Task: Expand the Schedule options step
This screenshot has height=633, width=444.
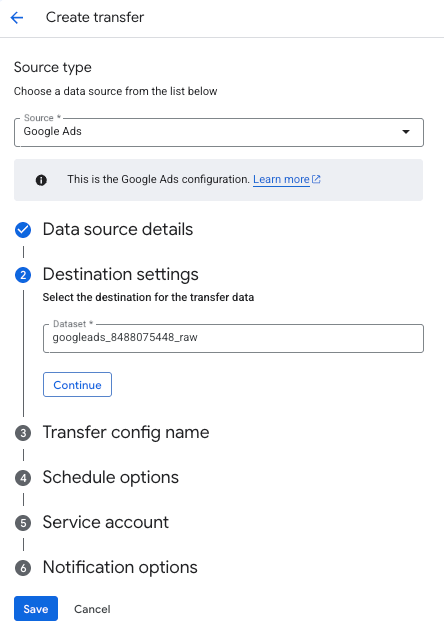Action: 111,477
